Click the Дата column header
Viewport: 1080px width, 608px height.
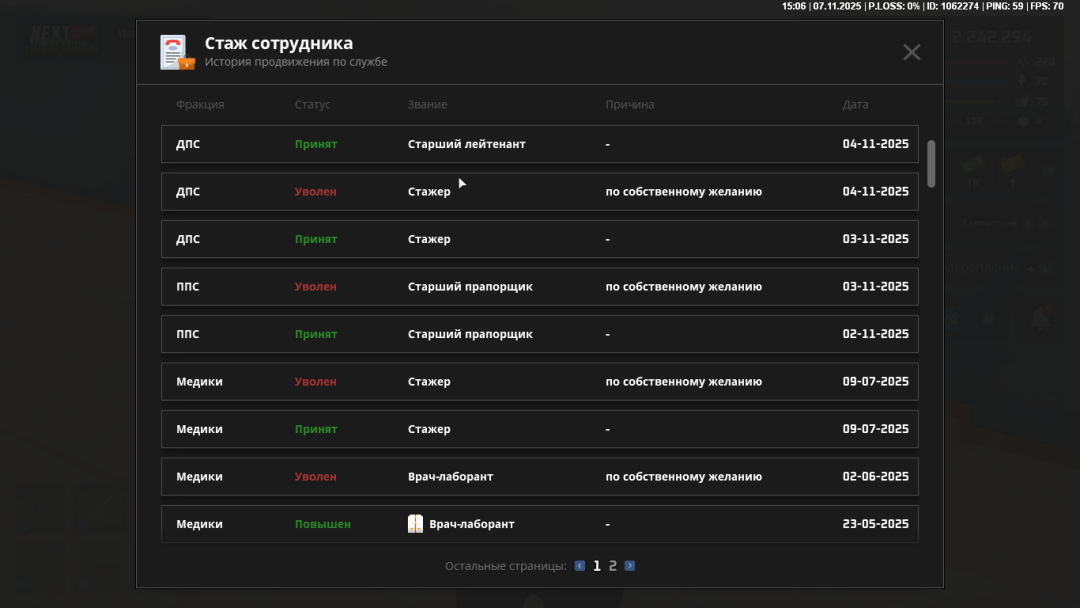click(855, 105)
